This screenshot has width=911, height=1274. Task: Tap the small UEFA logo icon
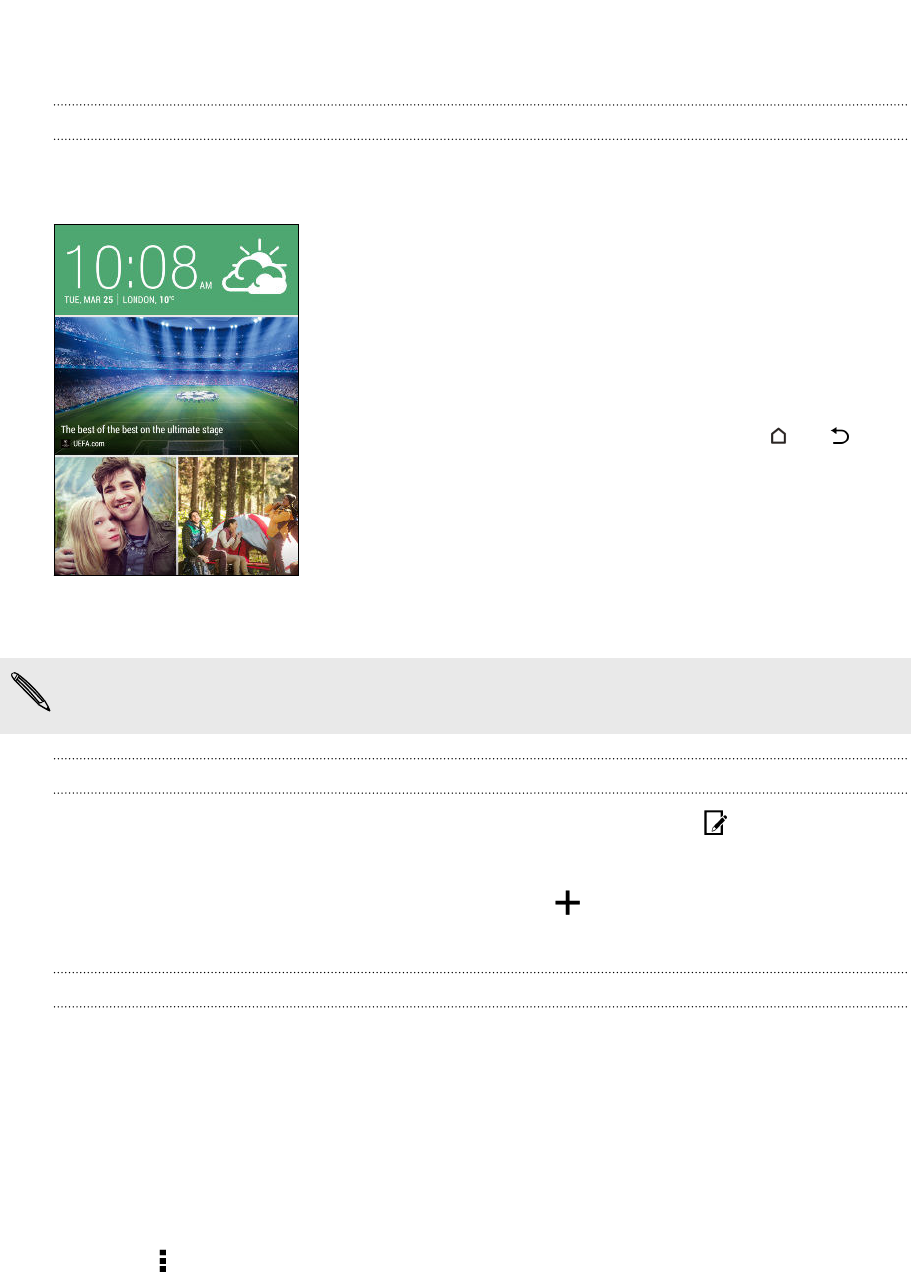(x=66, y=443)
